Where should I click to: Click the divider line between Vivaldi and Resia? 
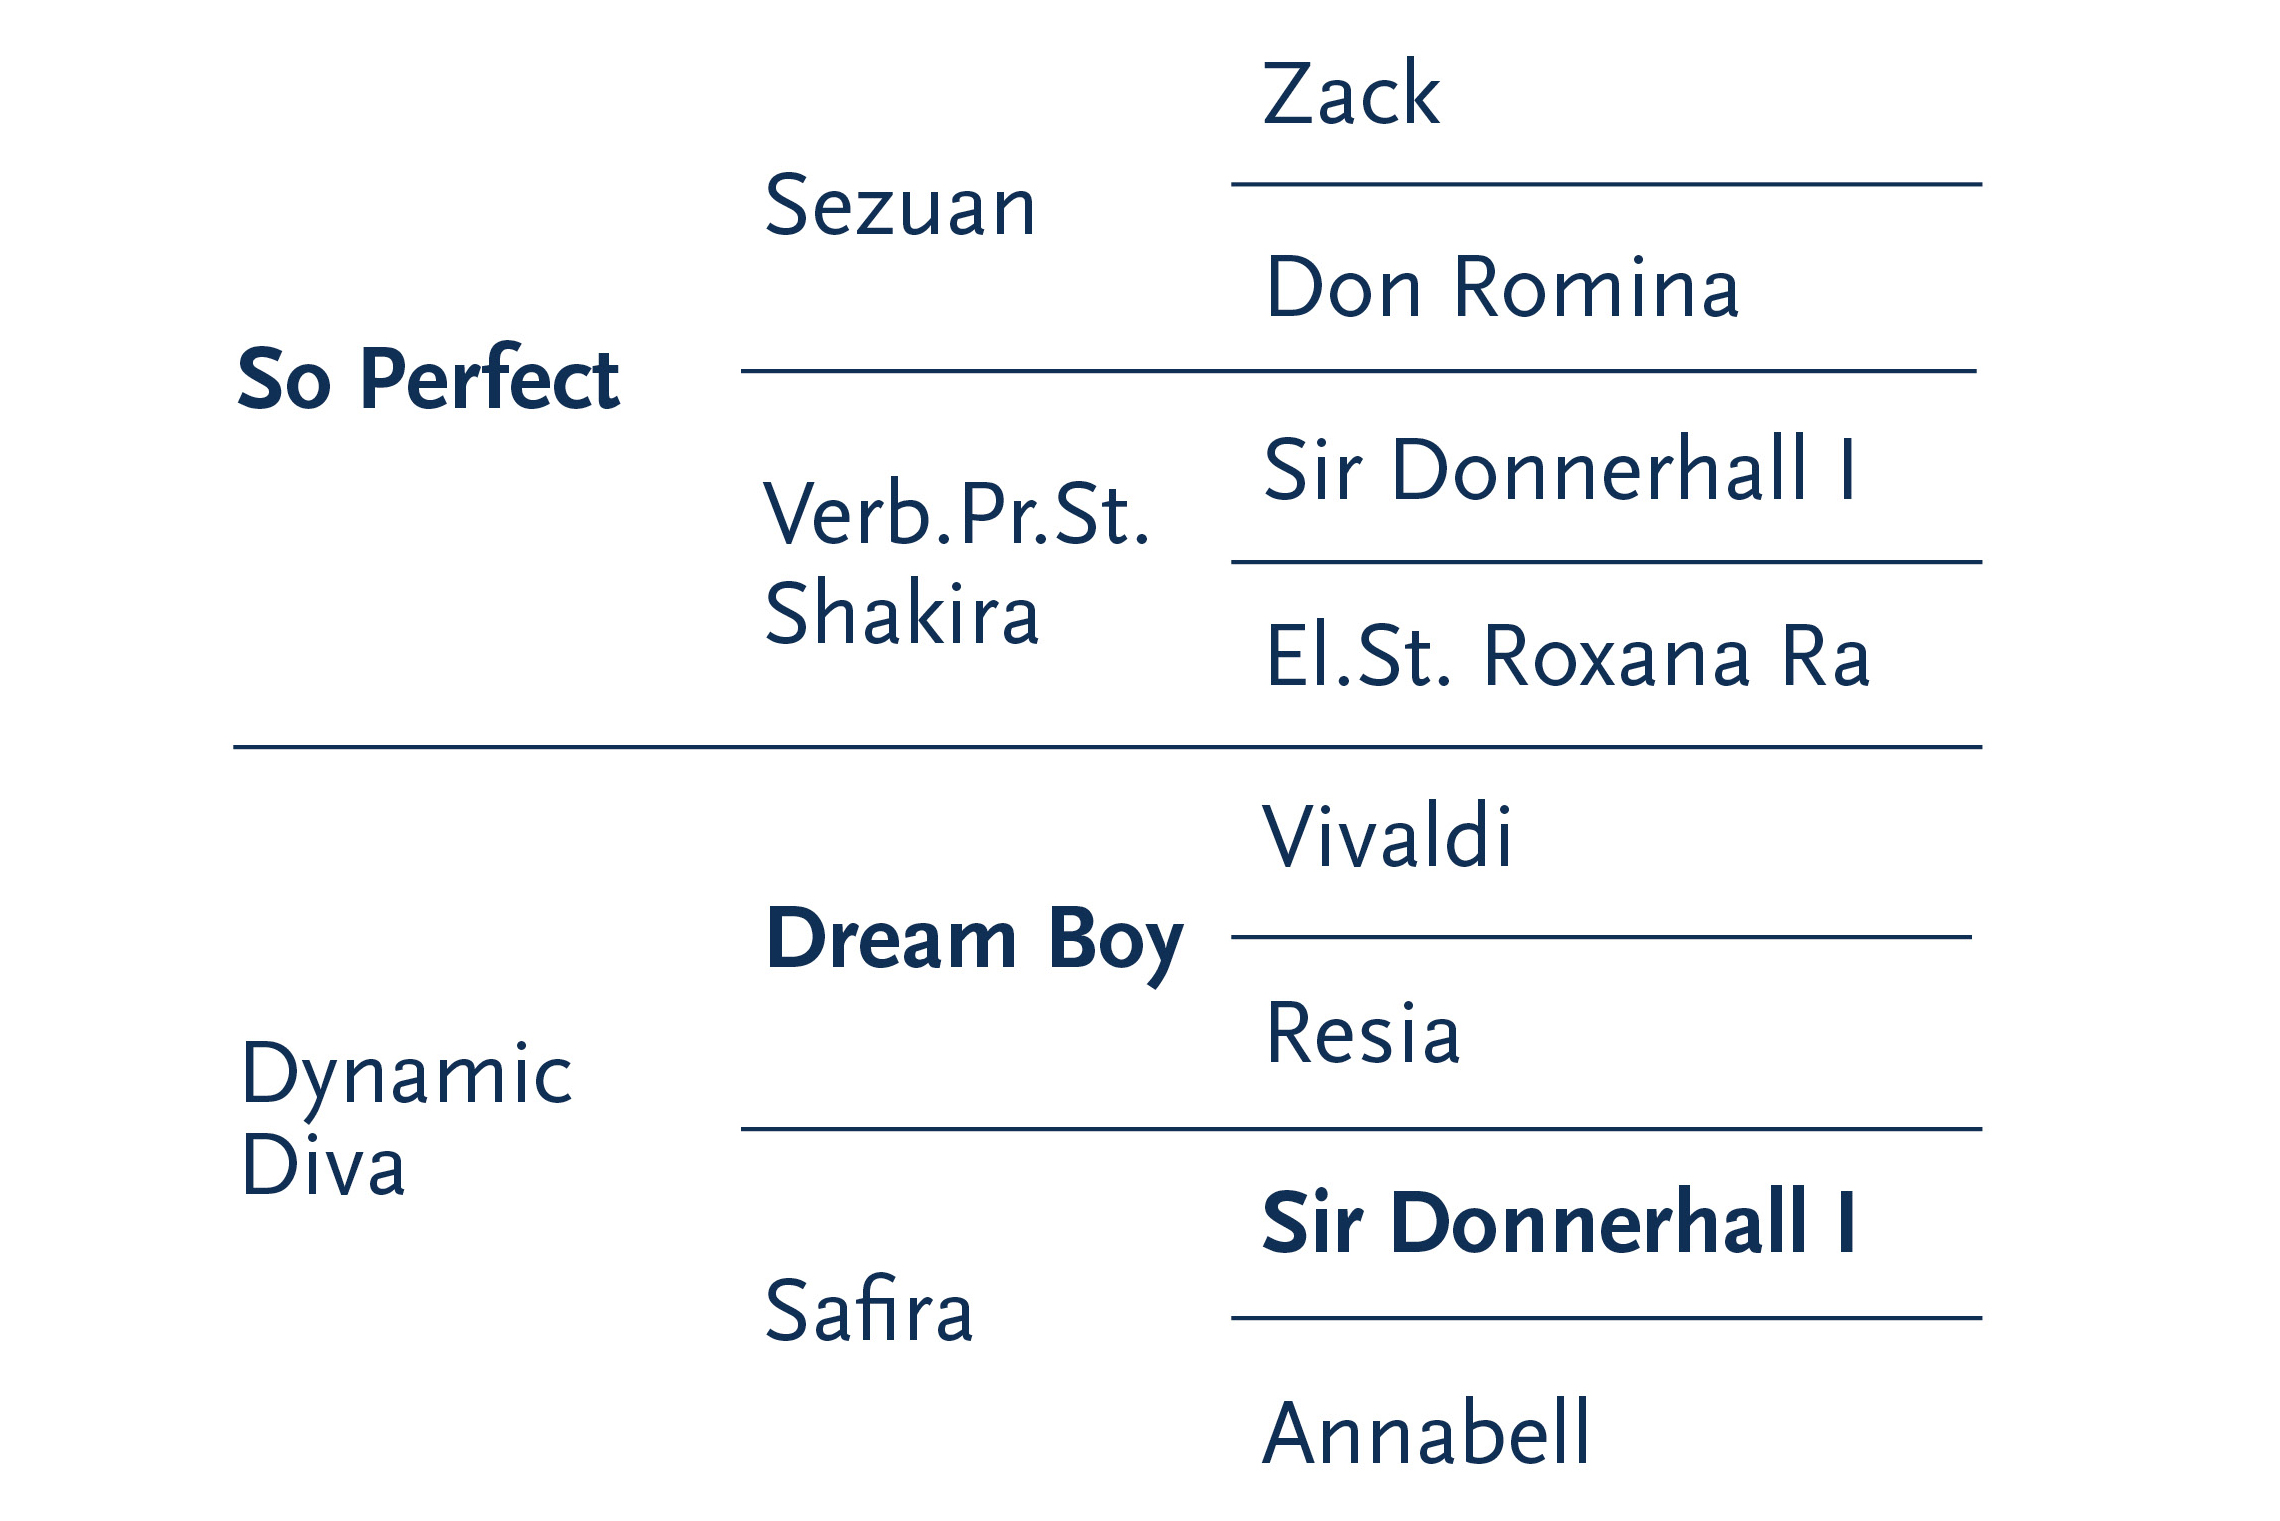click(1600, 938)
